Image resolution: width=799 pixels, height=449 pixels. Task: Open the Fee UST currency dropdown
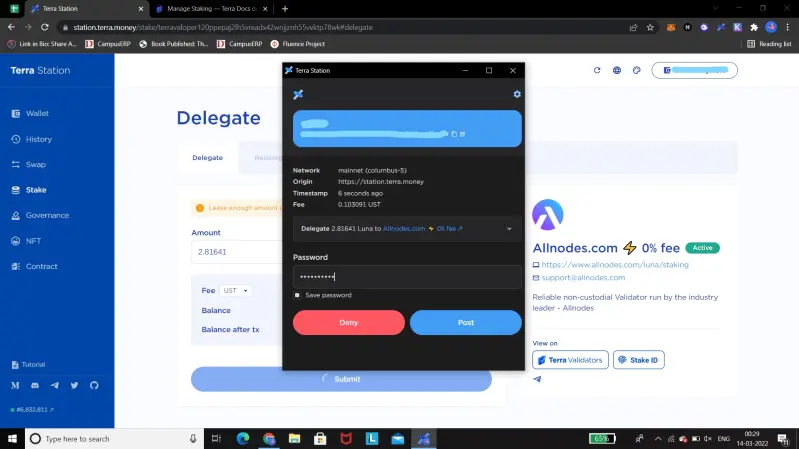[x=235, y=290]
